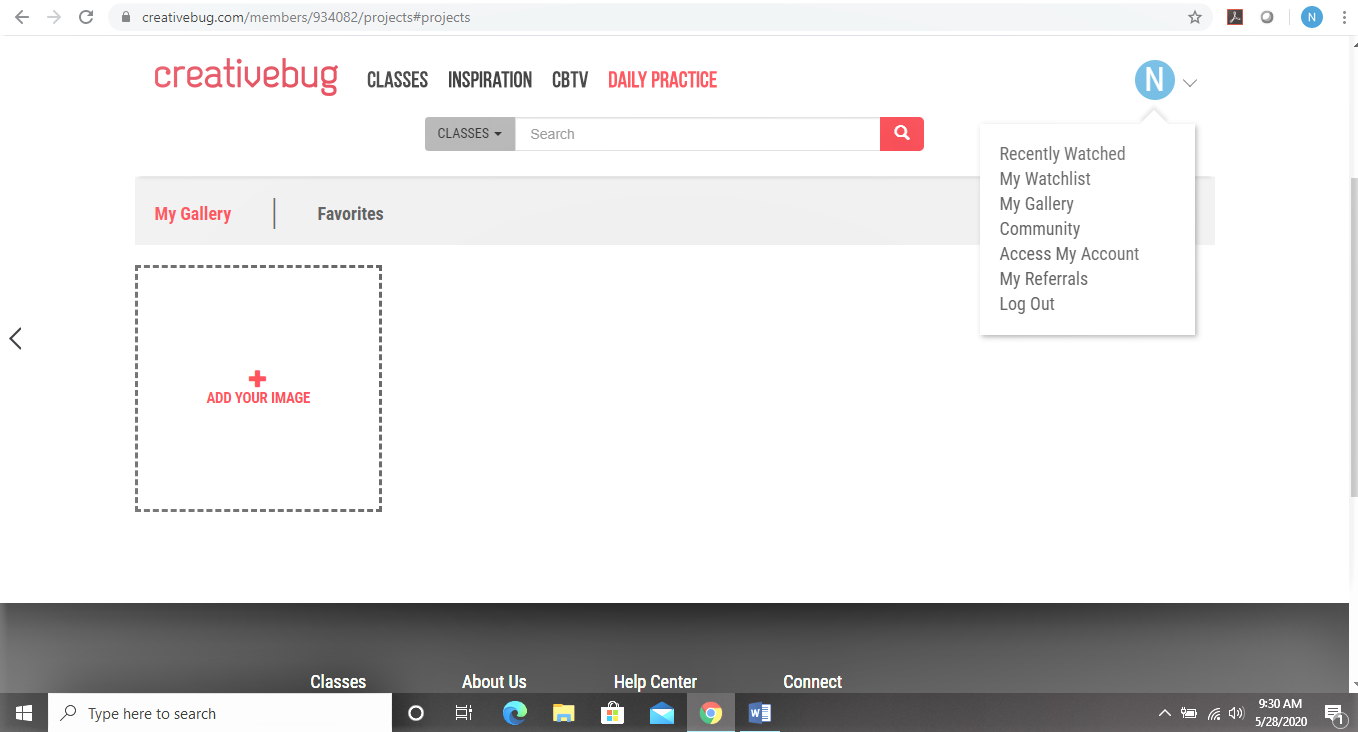Go to the INSPIRATION page
1358x732 pixels.
[489, 80]
